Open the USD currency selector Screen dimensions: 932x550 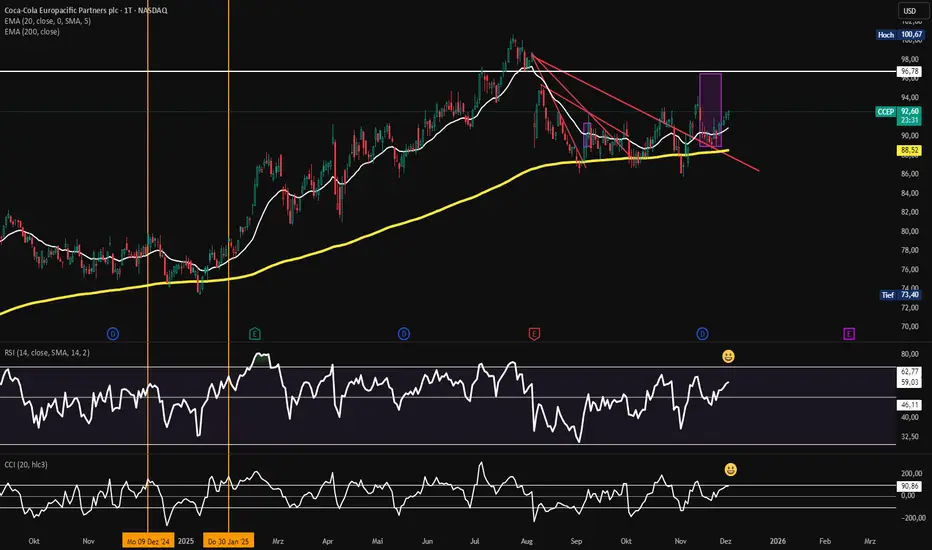(910, 11)
